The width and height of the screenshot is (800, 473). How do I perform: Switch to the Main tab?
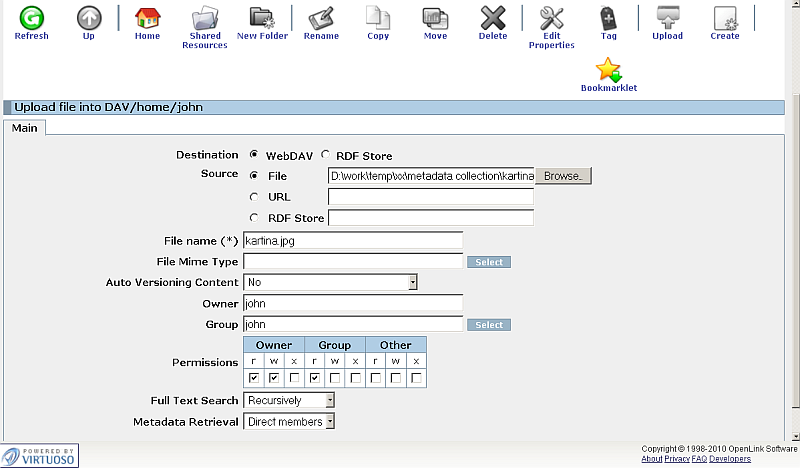click(24, 127)
